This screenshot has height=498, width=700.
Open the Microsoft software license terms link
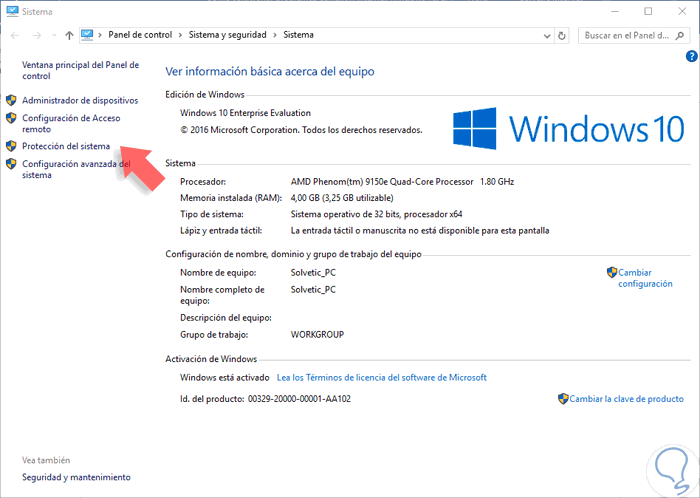pos(382,378)
